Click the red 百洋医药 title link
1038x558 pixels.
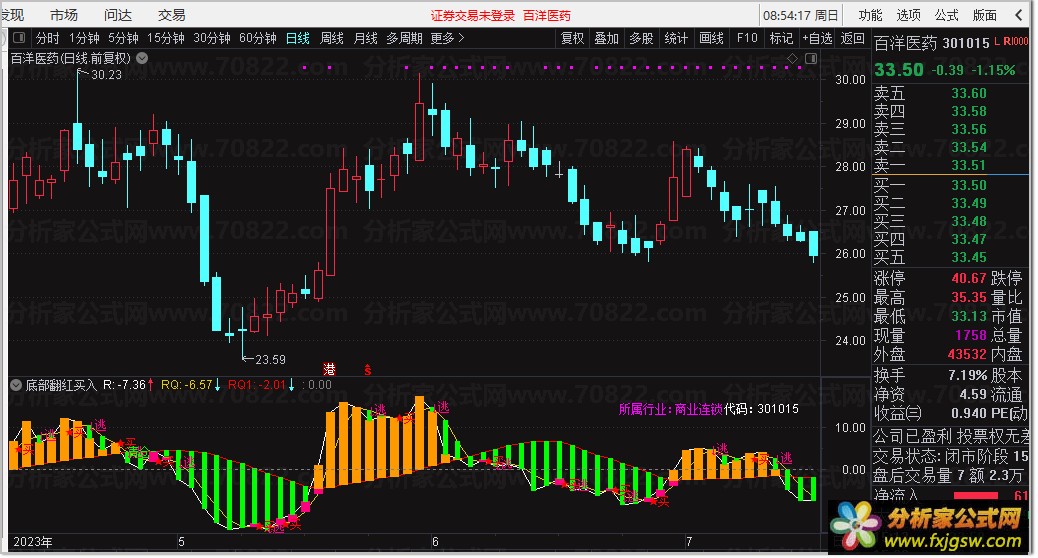coord(547,15)
